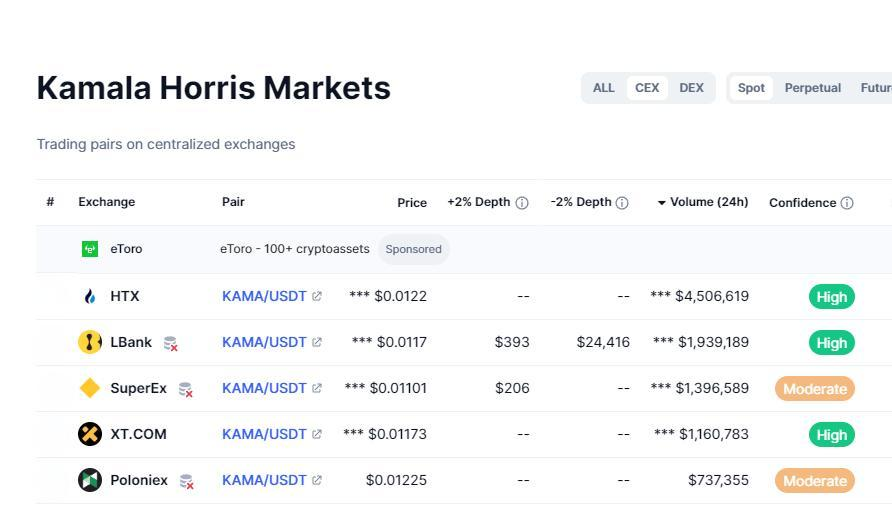
Task: Switch to the Perpetual tab
Action: 813,88
